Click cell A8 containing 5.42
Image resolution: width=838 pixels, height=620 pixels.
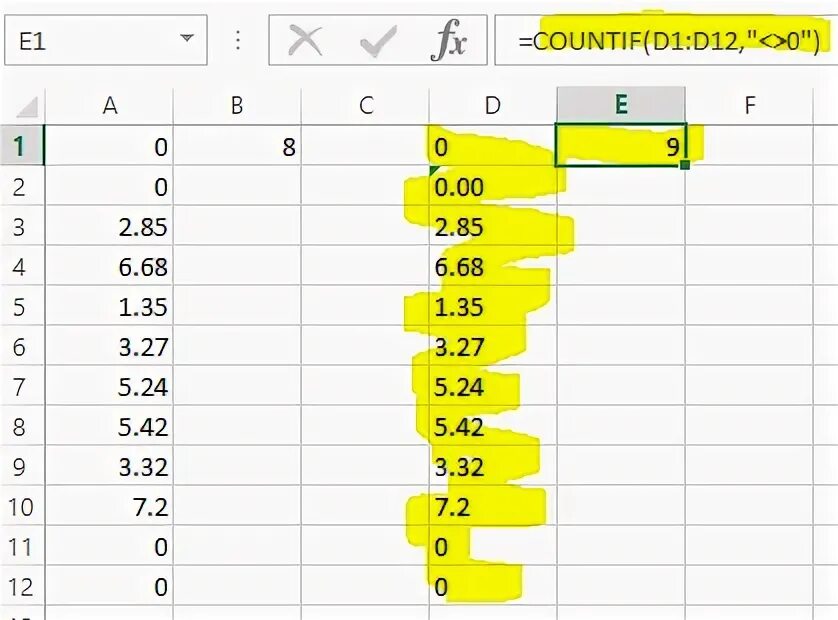(x=110, y=427)
